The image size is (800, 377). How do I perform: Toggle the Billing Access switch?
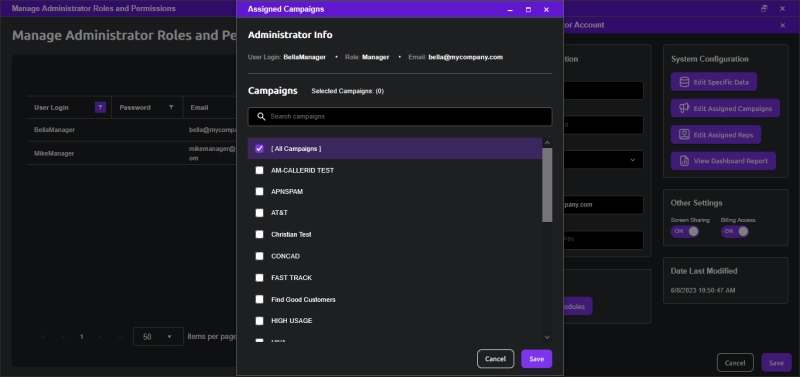click(735, 231)
